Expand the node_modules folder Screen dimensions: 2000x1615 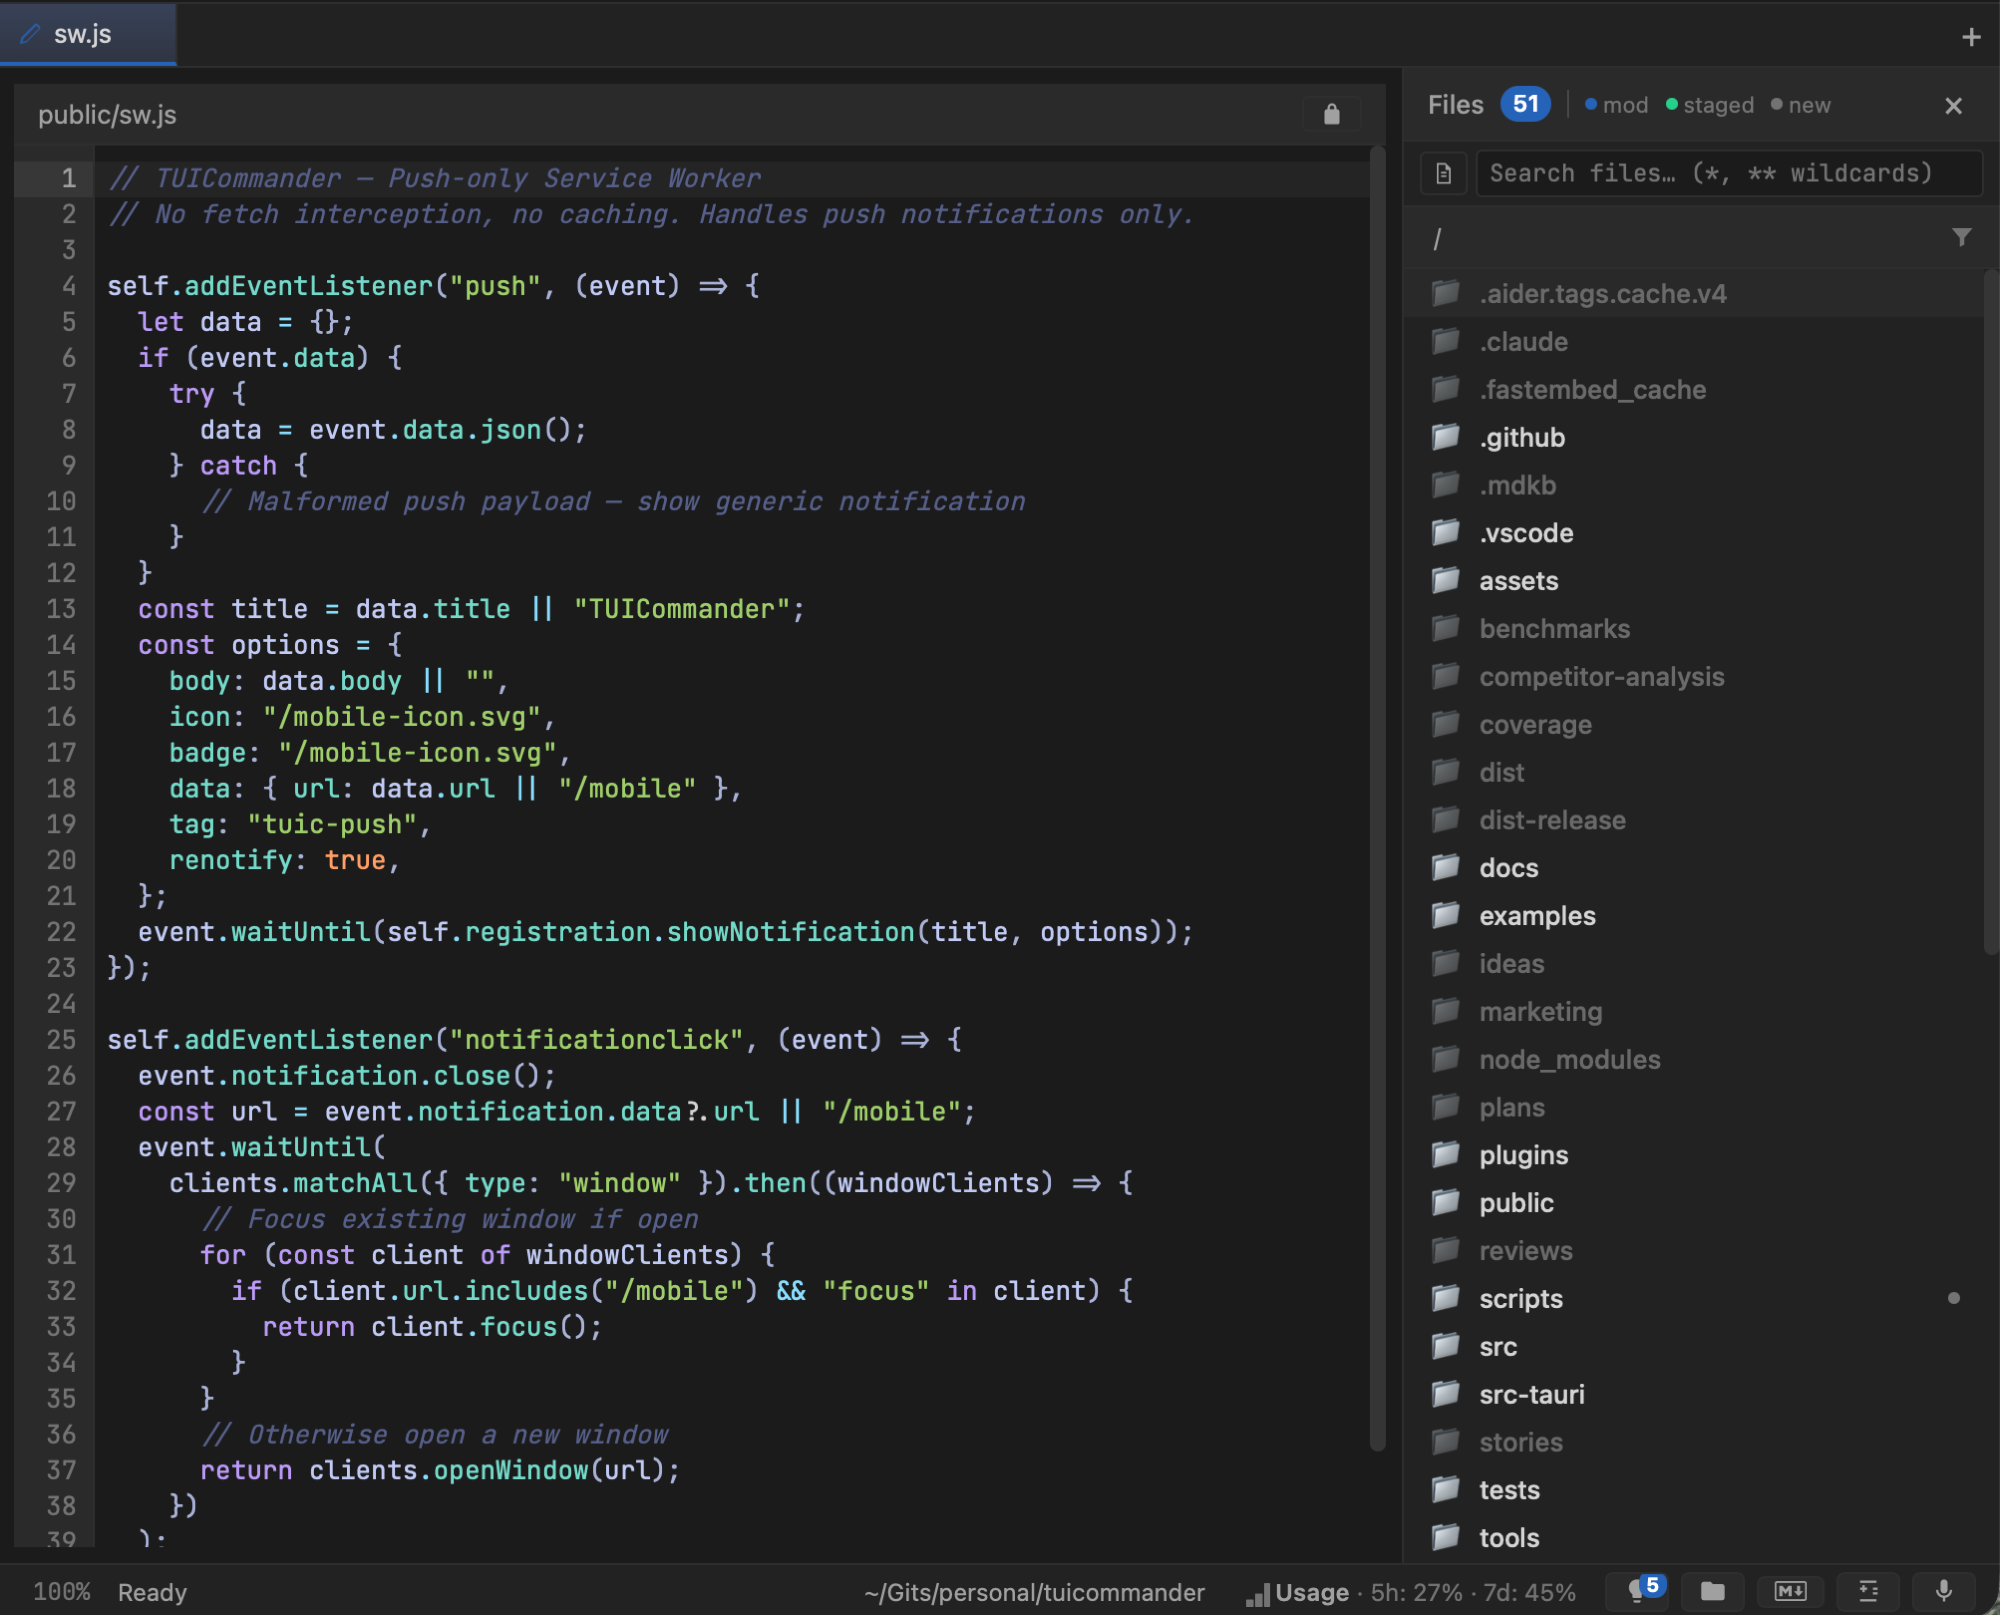click(x=1569, y=1059)
